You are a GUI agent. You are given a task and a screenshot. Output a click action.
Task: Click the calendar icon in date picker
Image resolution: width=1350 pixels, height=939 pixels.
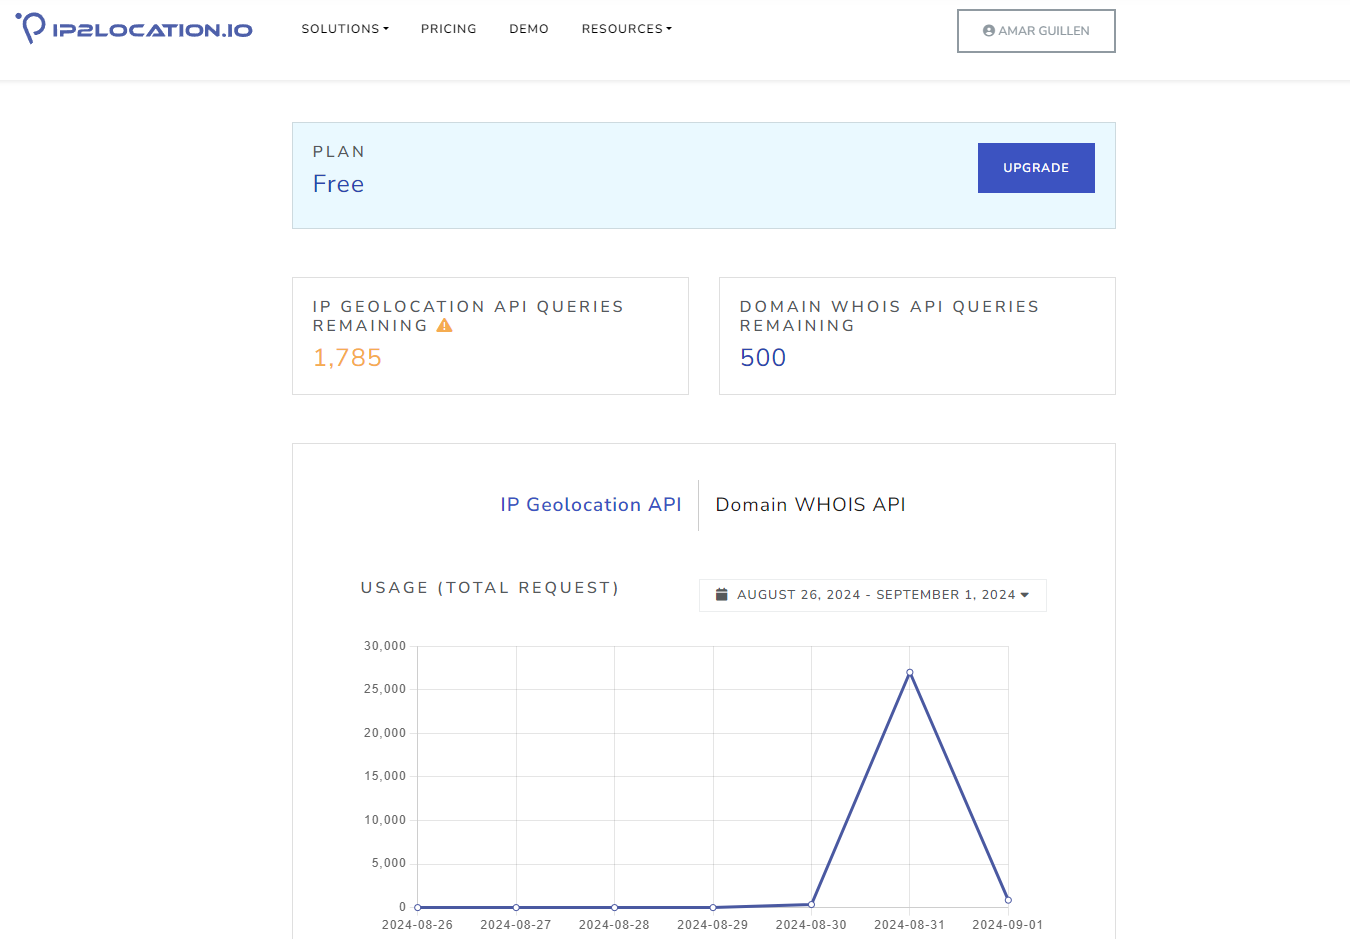tap(721, 595)
